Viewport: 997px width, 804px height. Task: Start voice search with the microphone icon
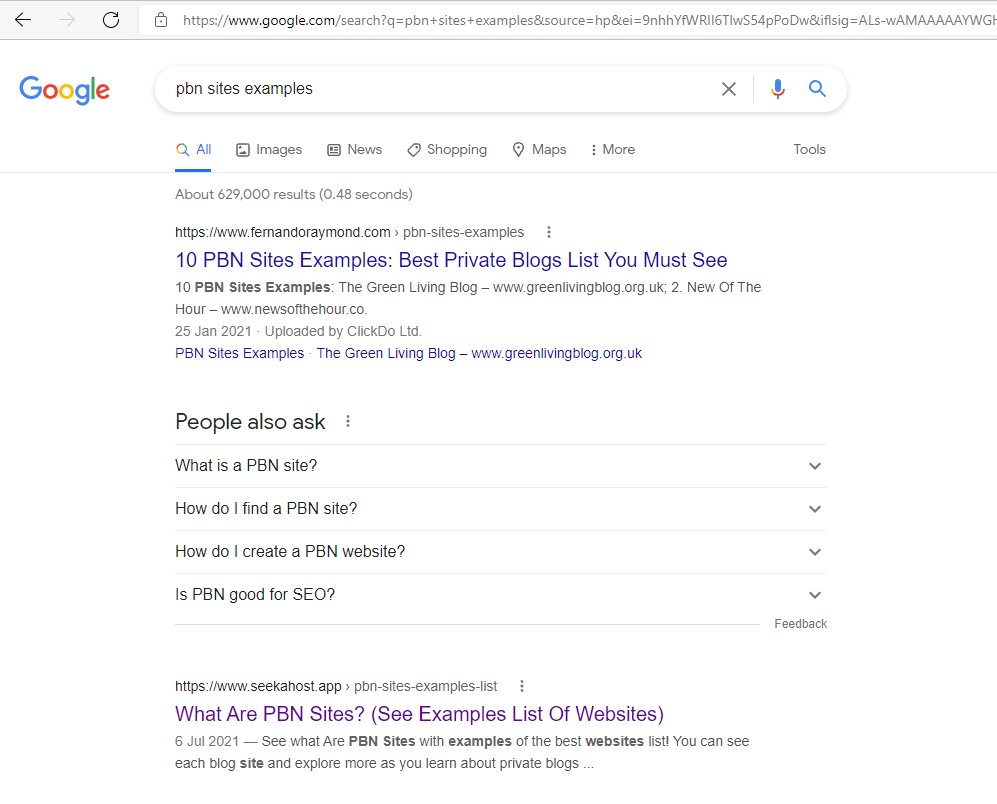[x=778, y=89]
